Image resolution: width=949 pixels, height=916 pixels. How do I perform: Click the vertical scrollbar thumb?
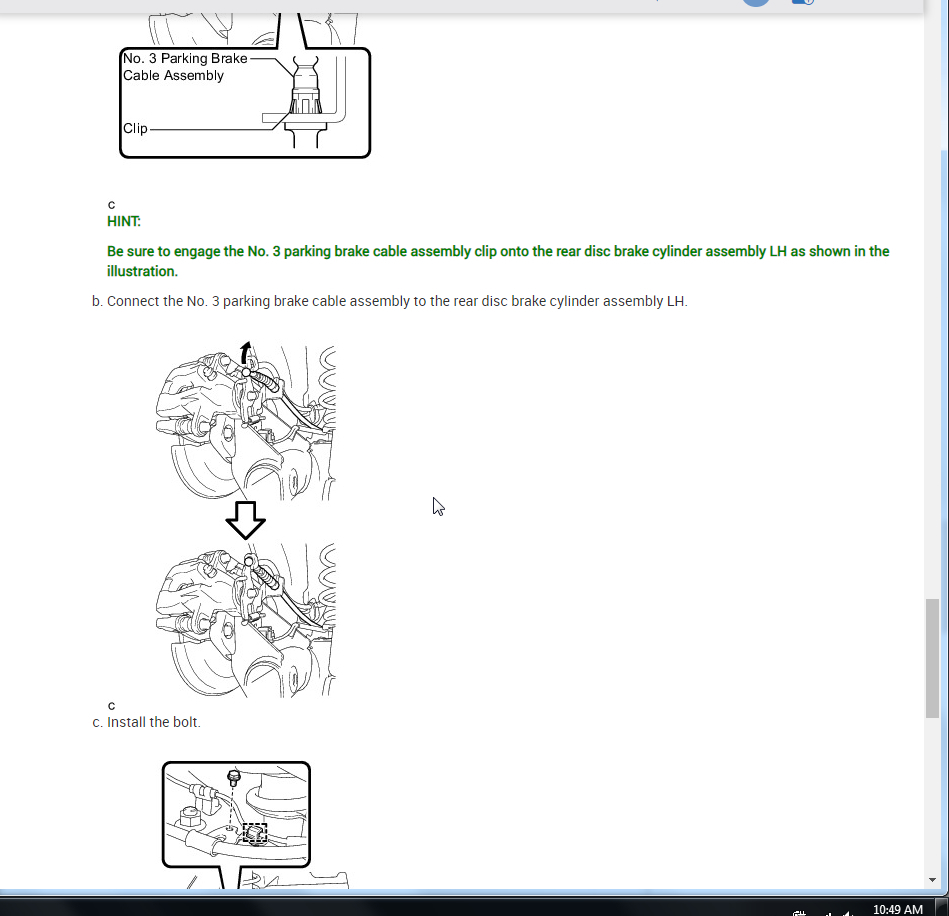tap(932, 658)
